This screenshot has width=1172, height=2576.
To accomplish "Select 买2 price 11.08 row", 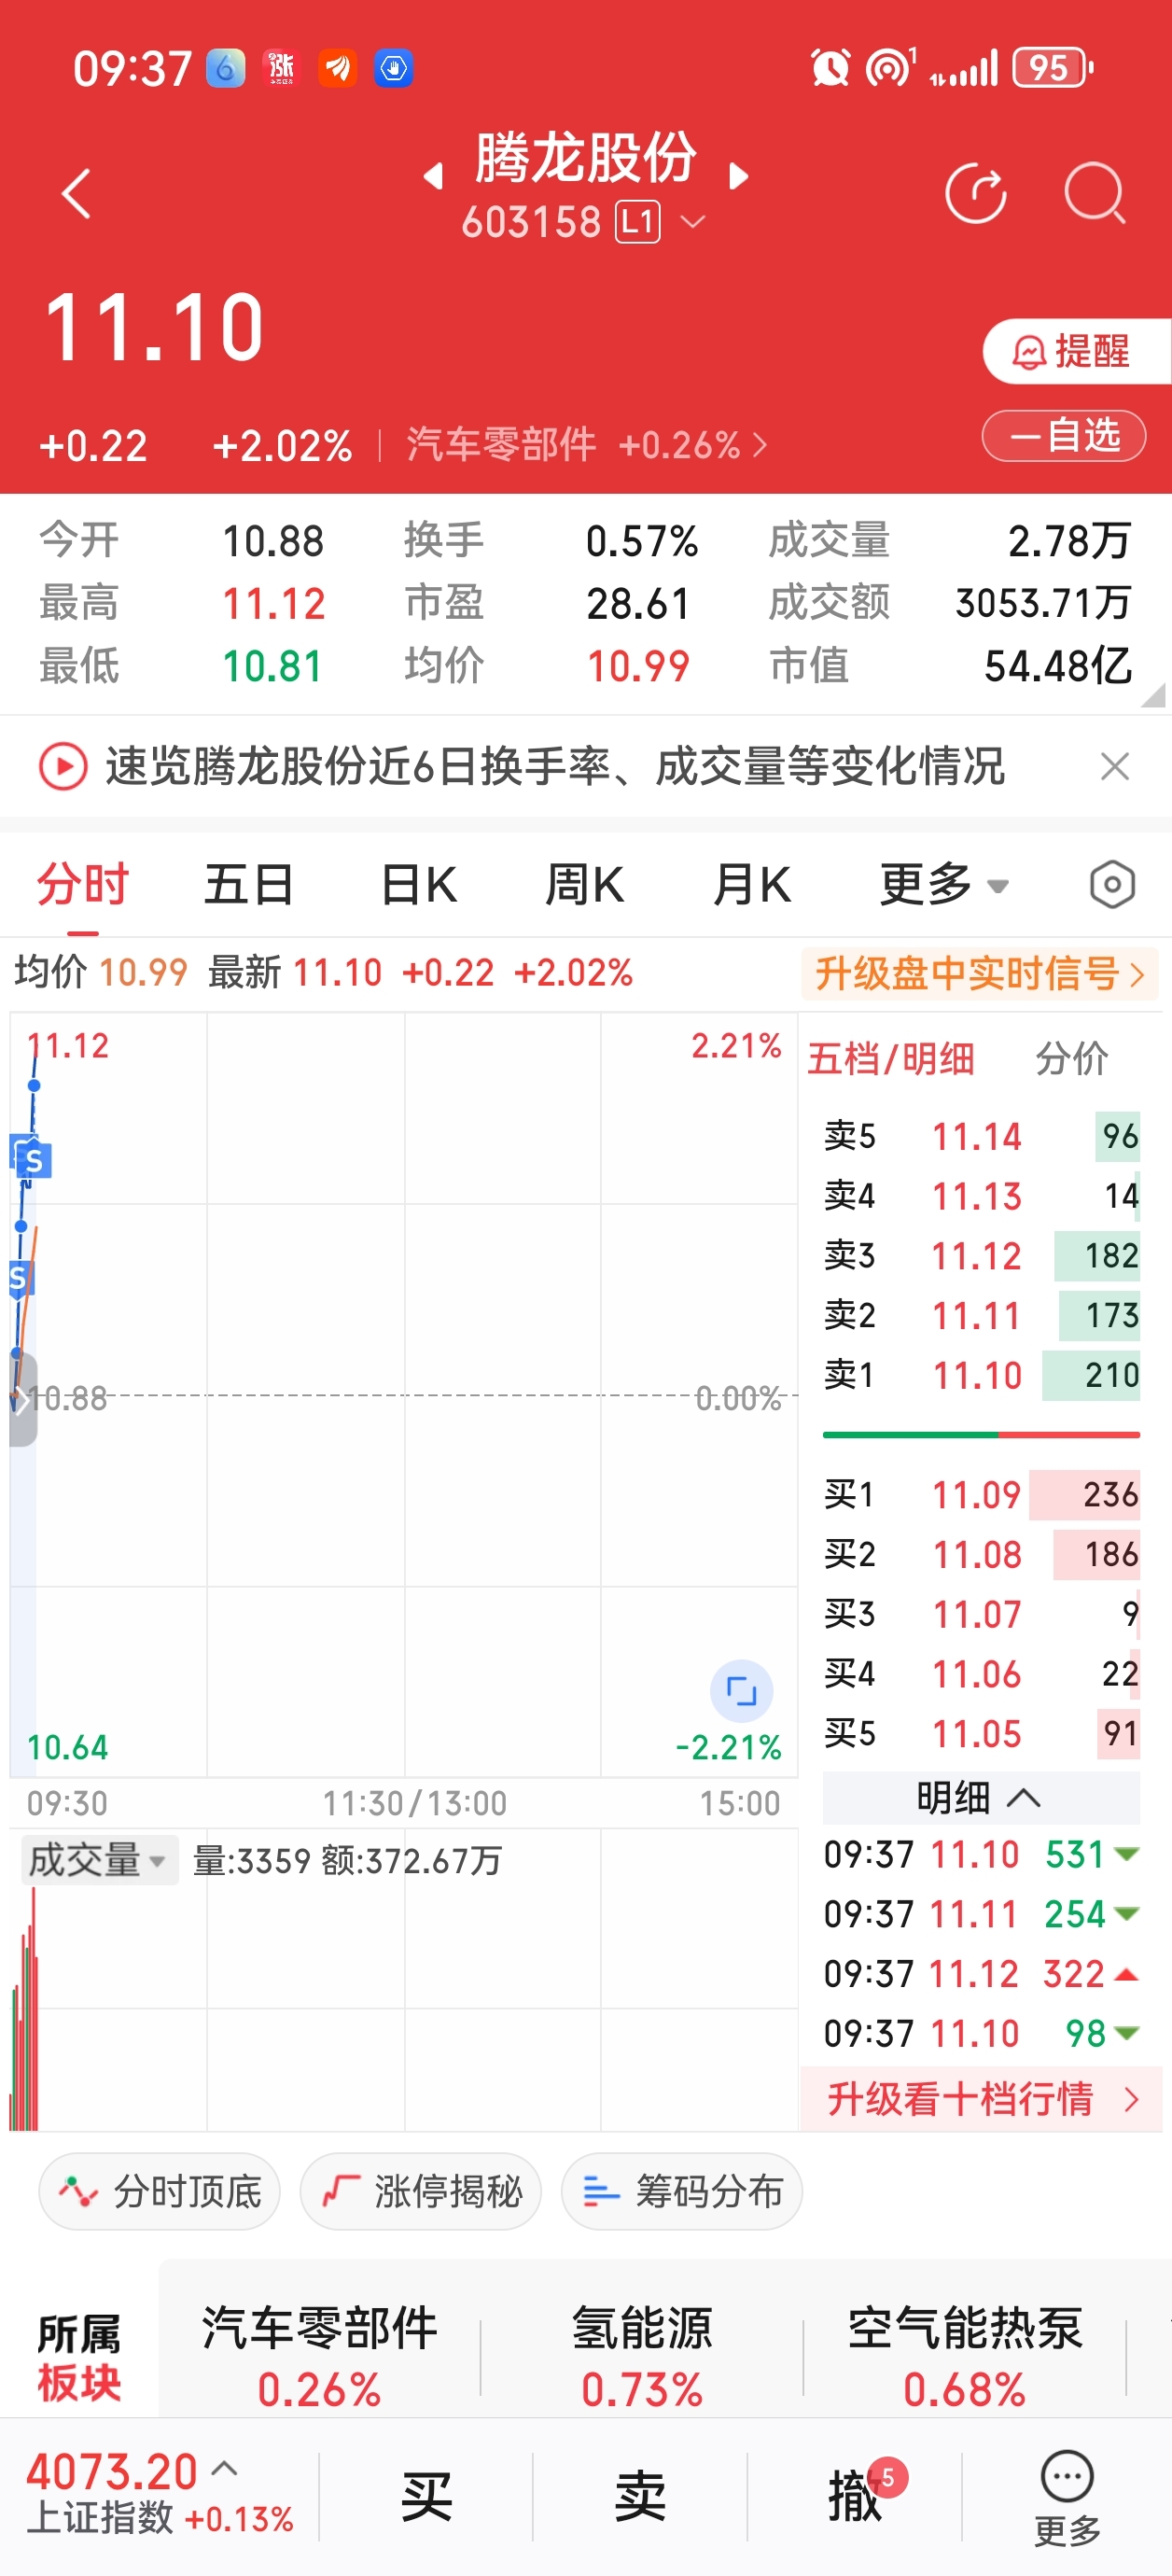I will pyautogui.click(x=981, y=1555).
